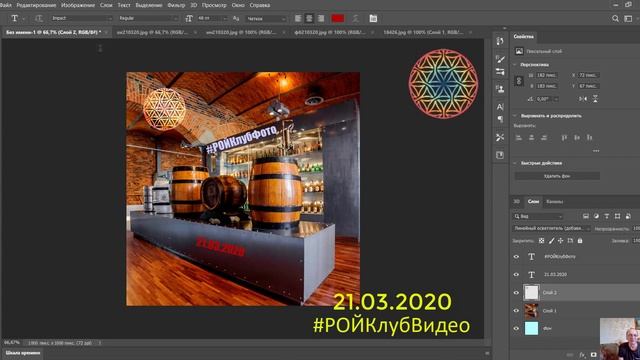Filter layers by type layers
640x360 pixels.
click(607, 216)
